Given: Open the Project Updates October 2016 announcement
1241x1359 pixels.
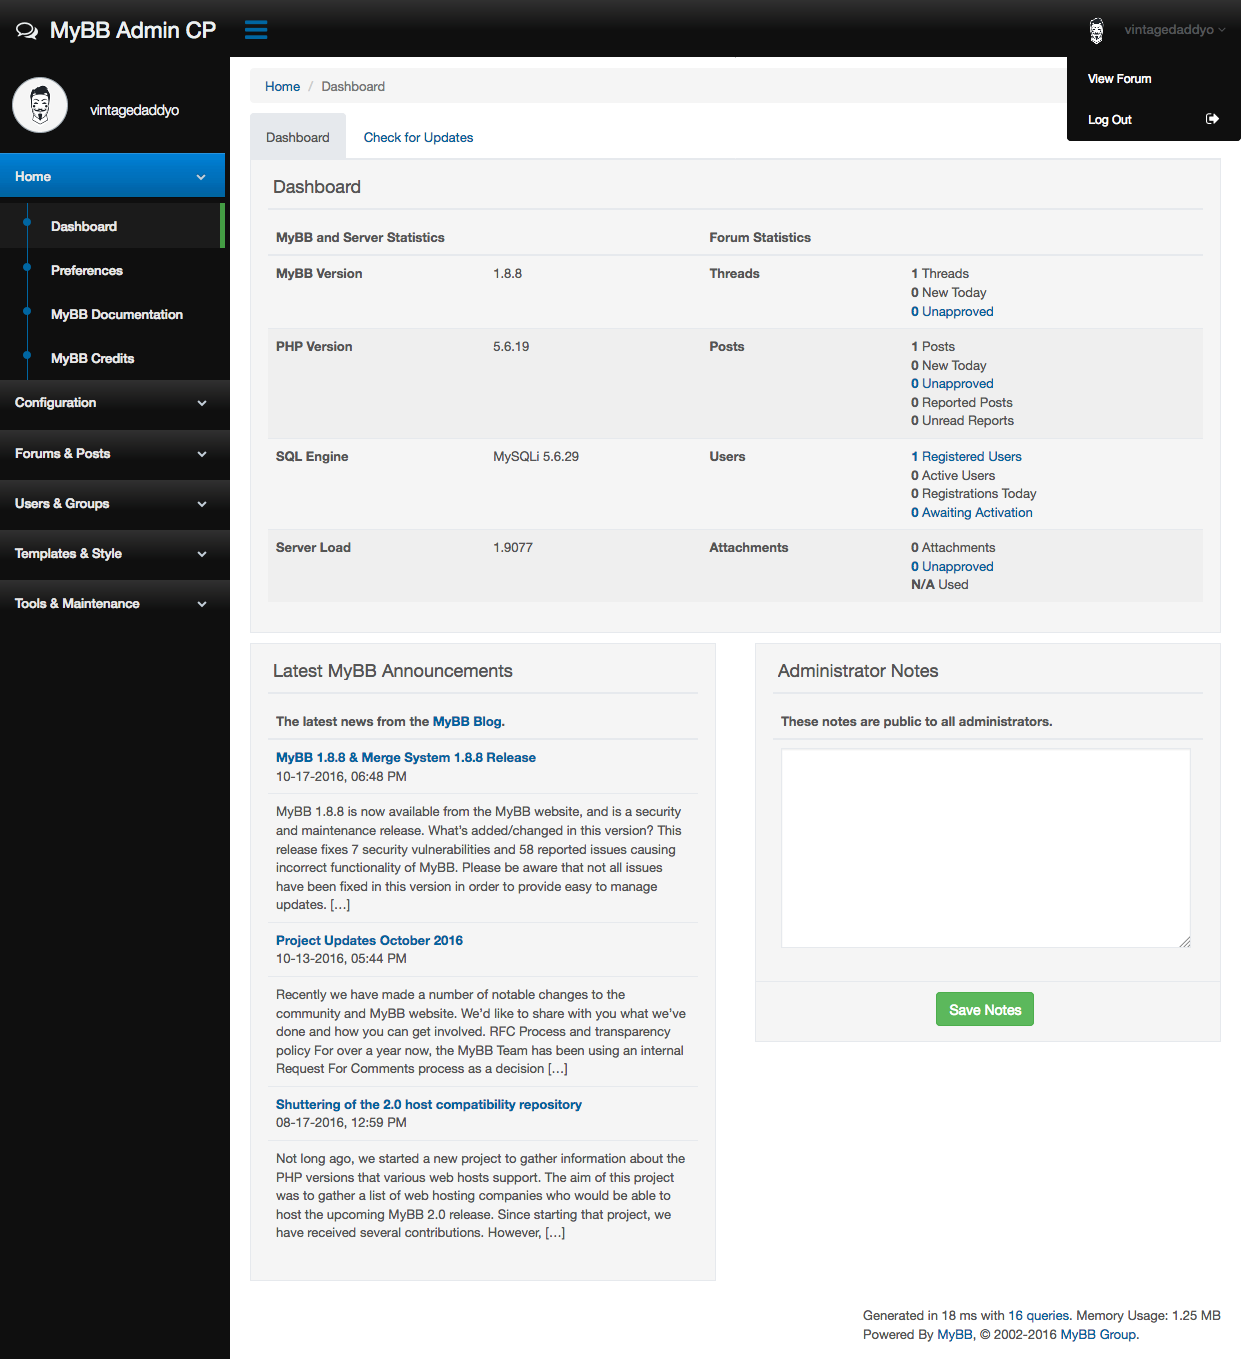Looking at the screenshot, I should point(369,941).
